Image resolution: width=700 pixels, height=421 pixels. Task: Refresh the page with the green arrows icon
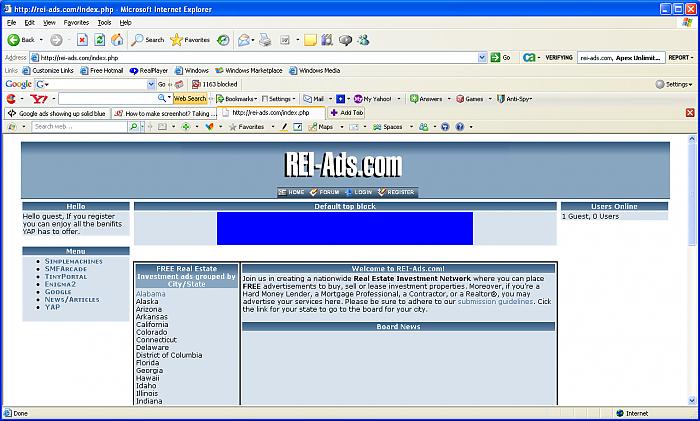[100, 40]
